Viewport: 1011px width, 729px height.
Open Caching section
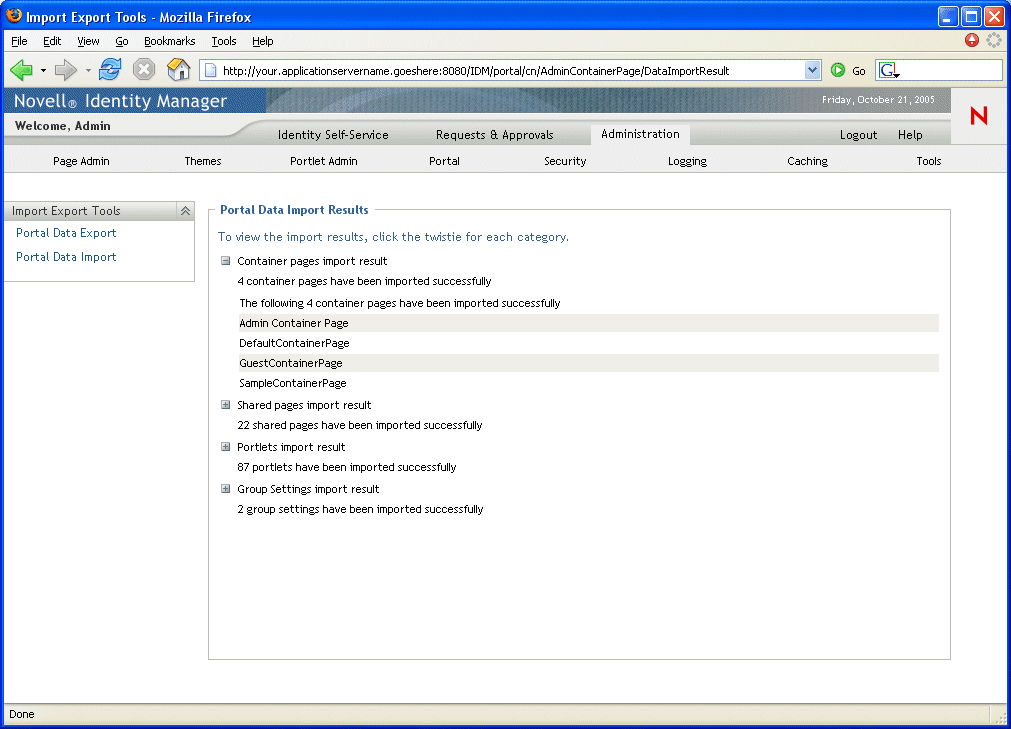tap(807, 161)
